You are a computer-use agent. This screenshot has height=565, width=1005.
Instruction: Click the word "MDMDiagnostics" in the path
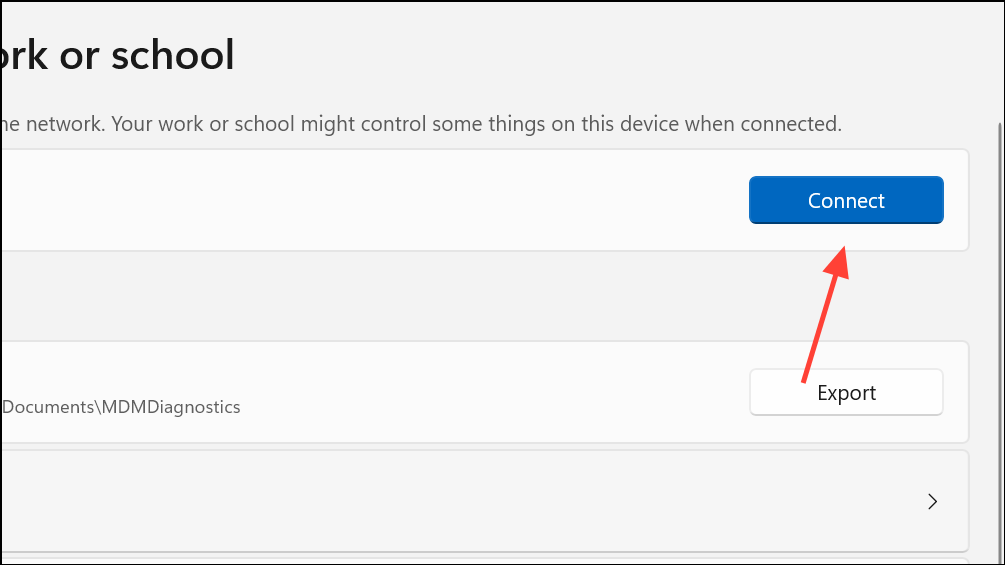[x=171, y=407]
